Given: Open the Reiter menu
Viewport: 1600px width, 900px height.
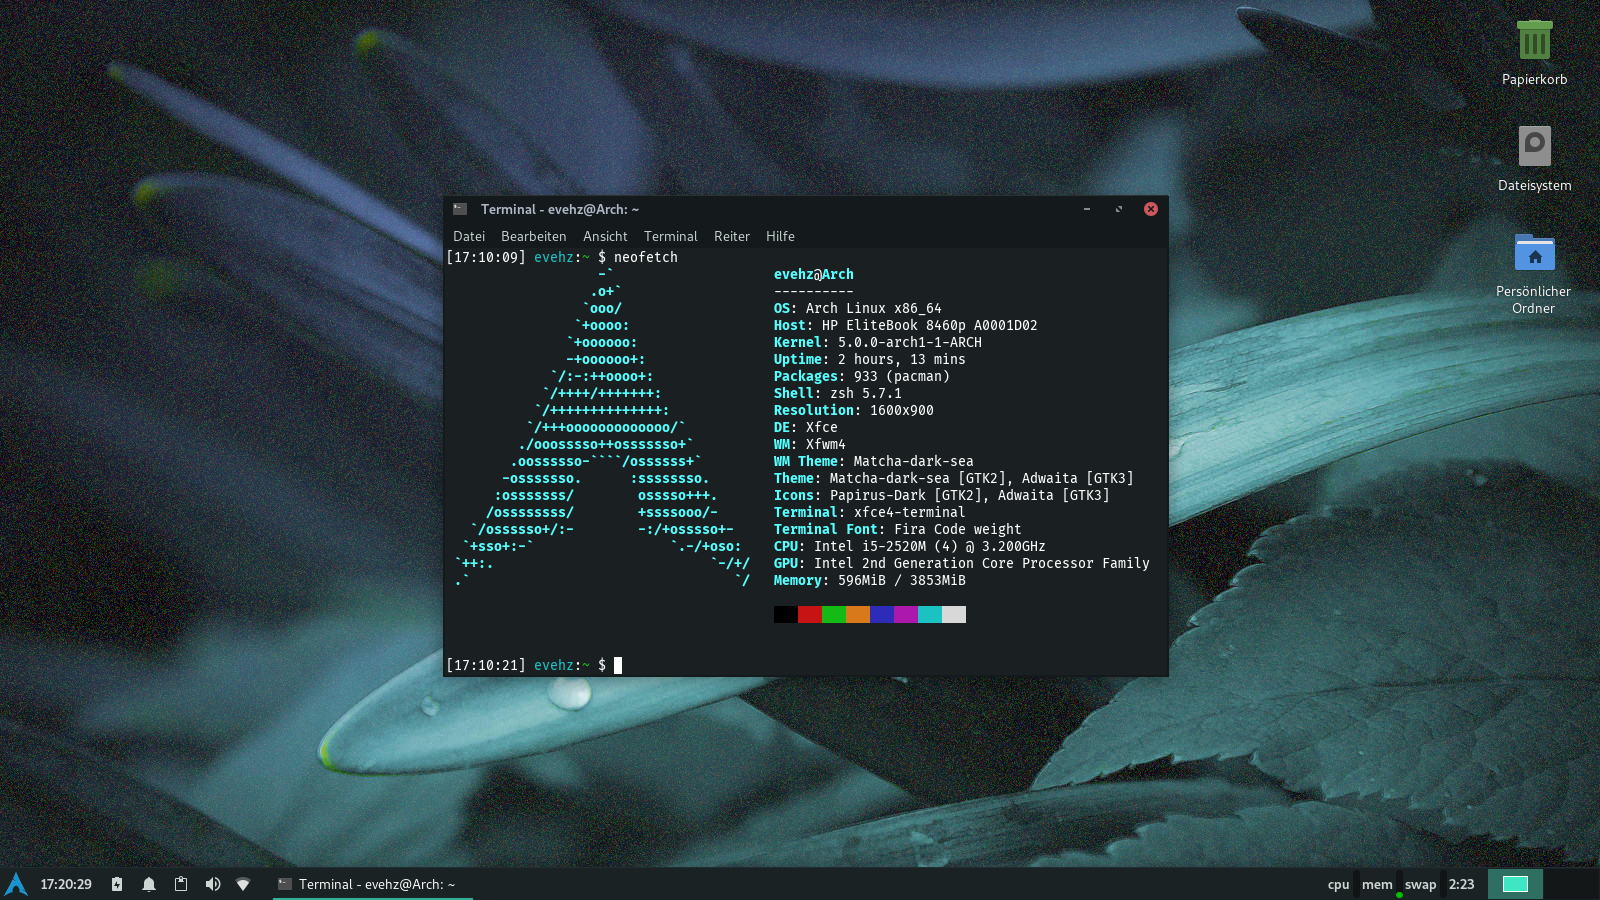Looking at the screenshot, I should click(x=732, y=236).
